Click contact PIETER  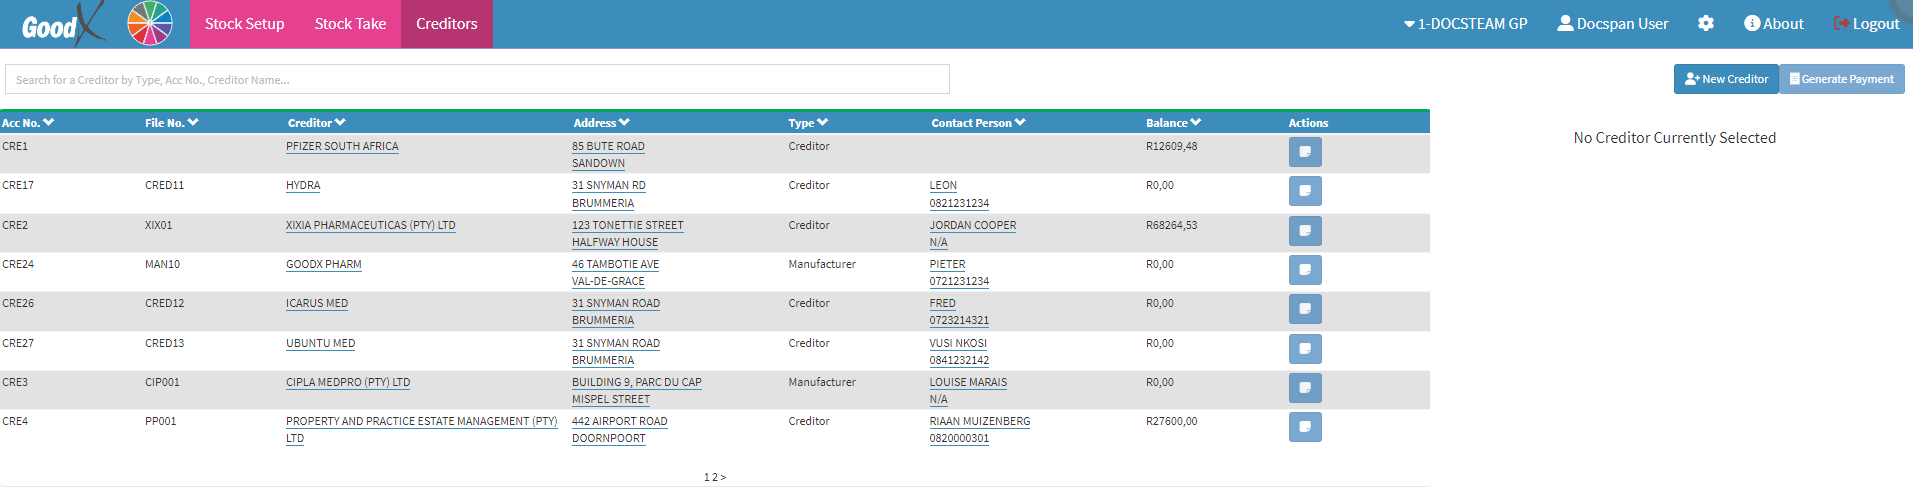pyautogui.click(x=947, y=265)
